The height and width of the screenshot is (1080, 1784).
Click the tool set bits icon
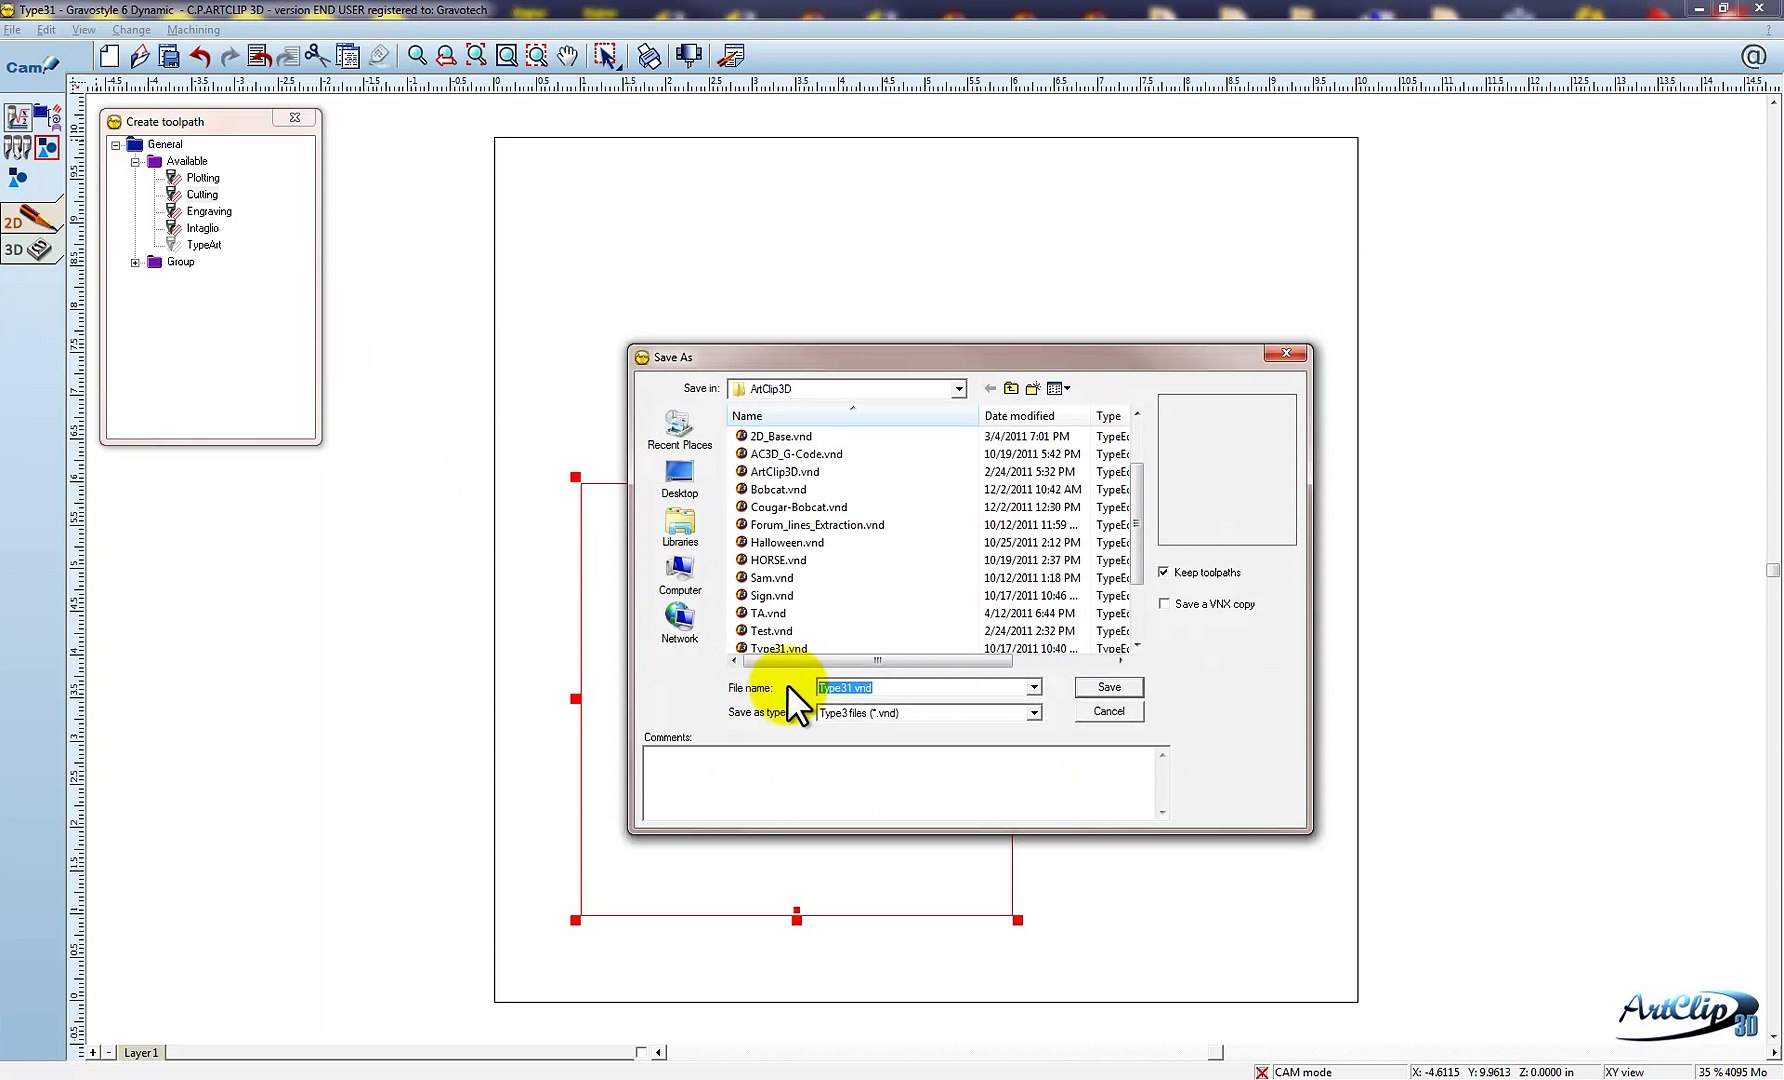coord(17,148)
